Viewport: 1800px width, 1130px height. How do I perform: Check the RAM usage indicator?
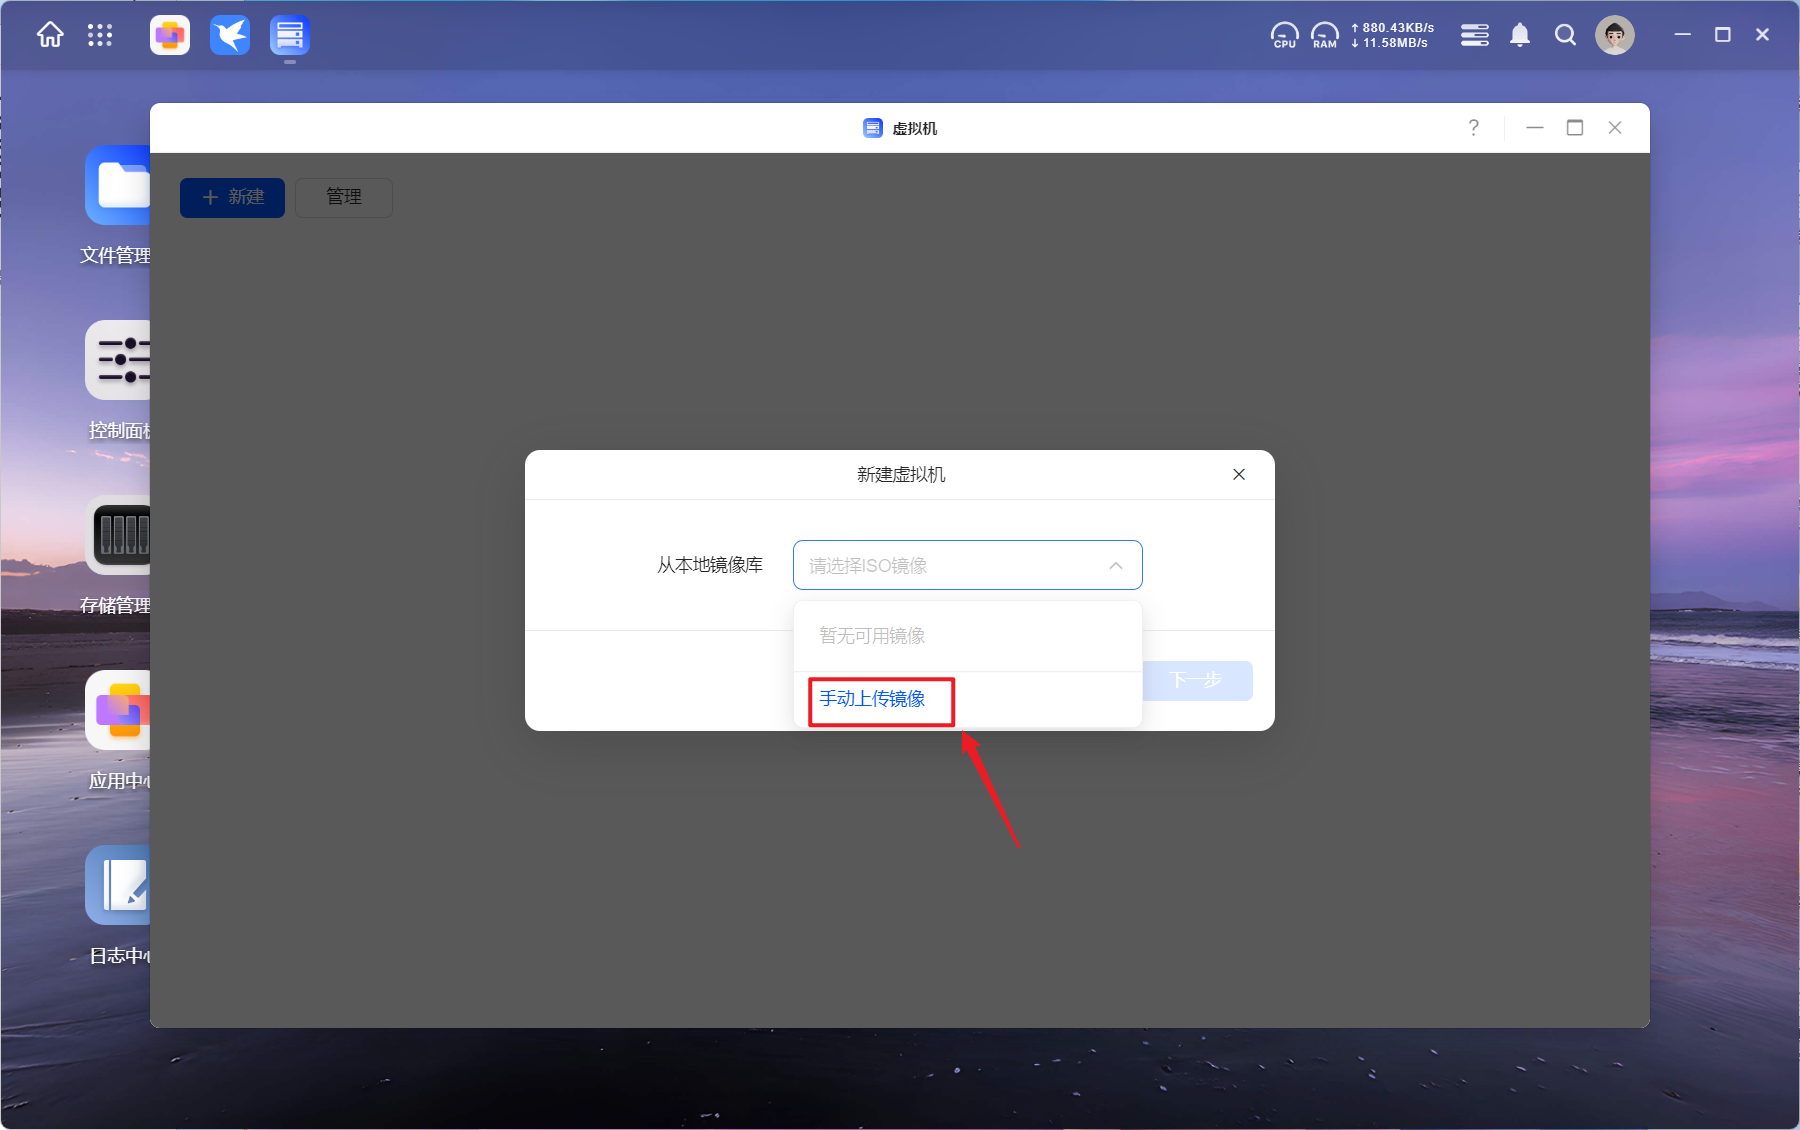click(x=1324, y=36)
